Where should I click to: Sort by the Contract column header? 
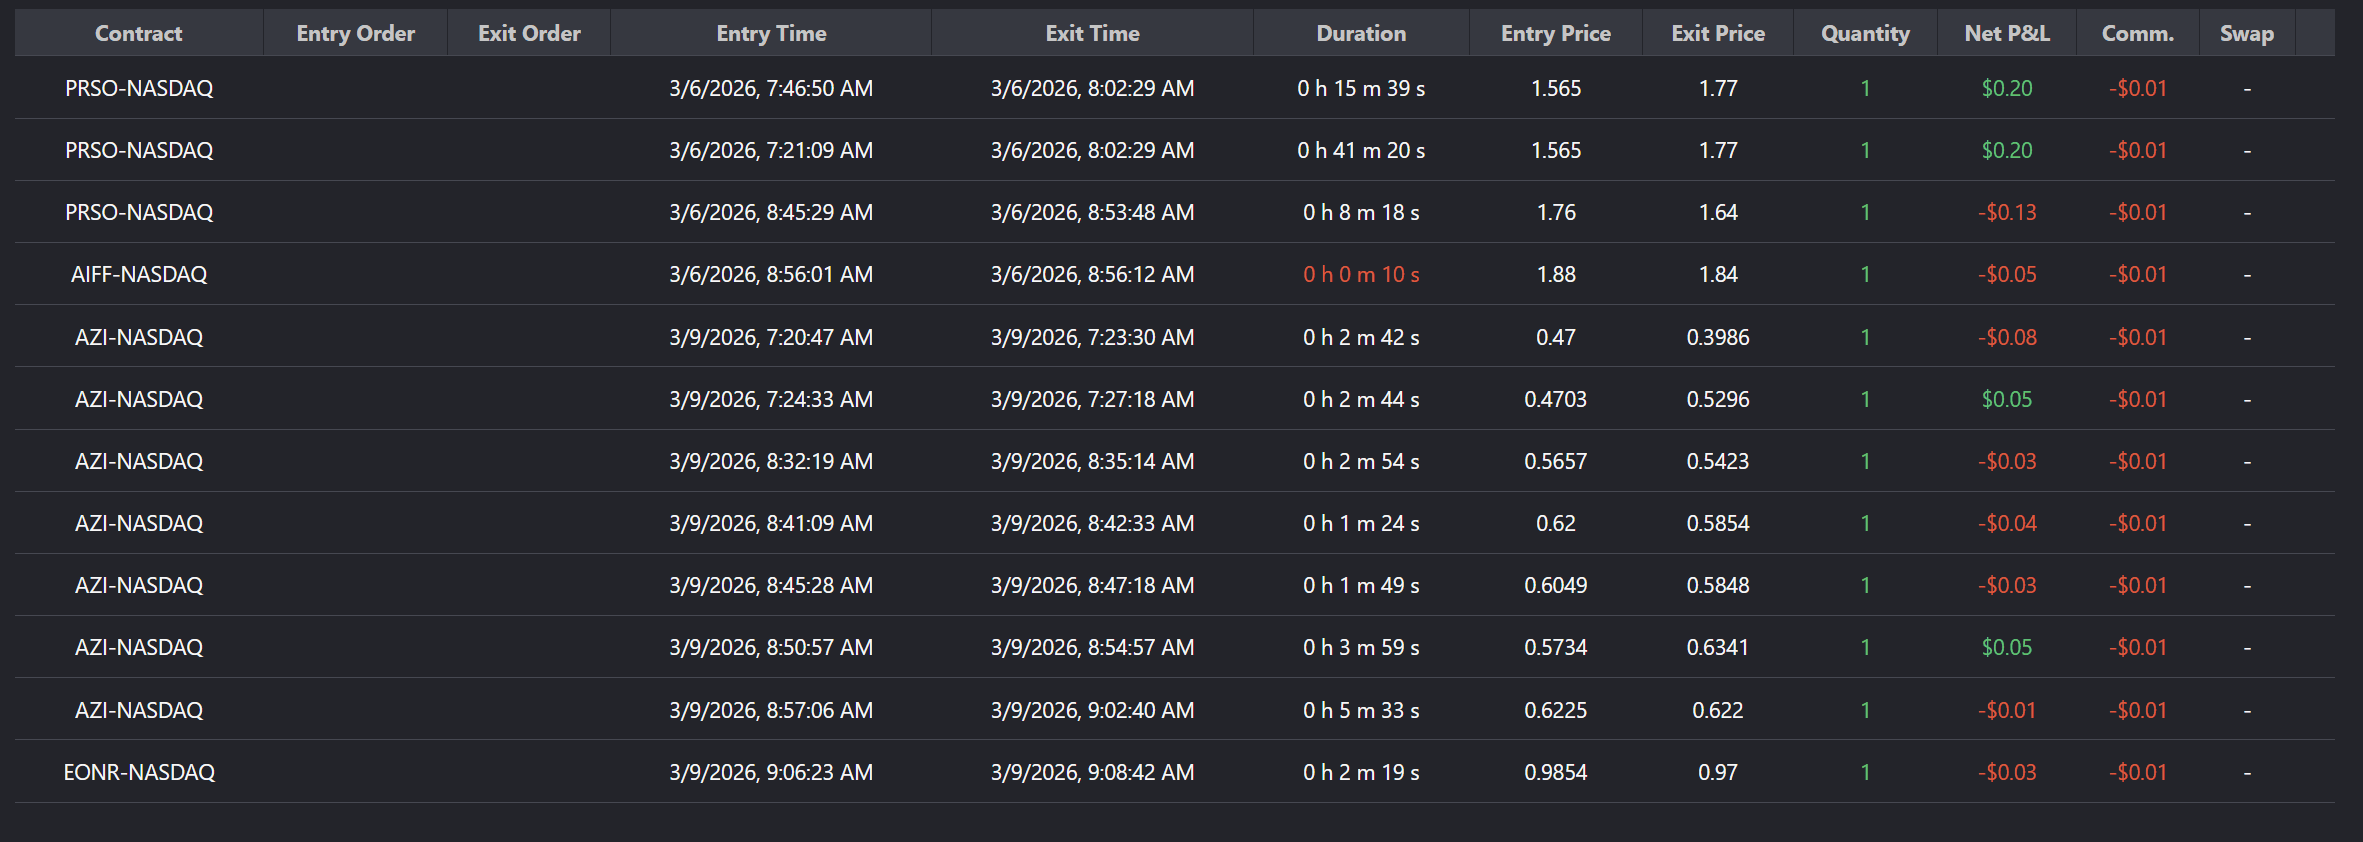(x=138, y=33)
